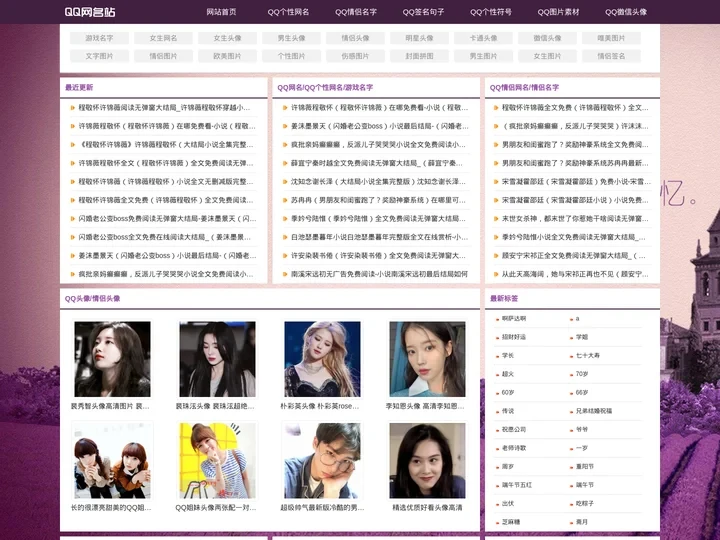
Task: Open the 闪婚老公变boss全文免费在线阅读大结局 article link
Action: click(164, 237)
